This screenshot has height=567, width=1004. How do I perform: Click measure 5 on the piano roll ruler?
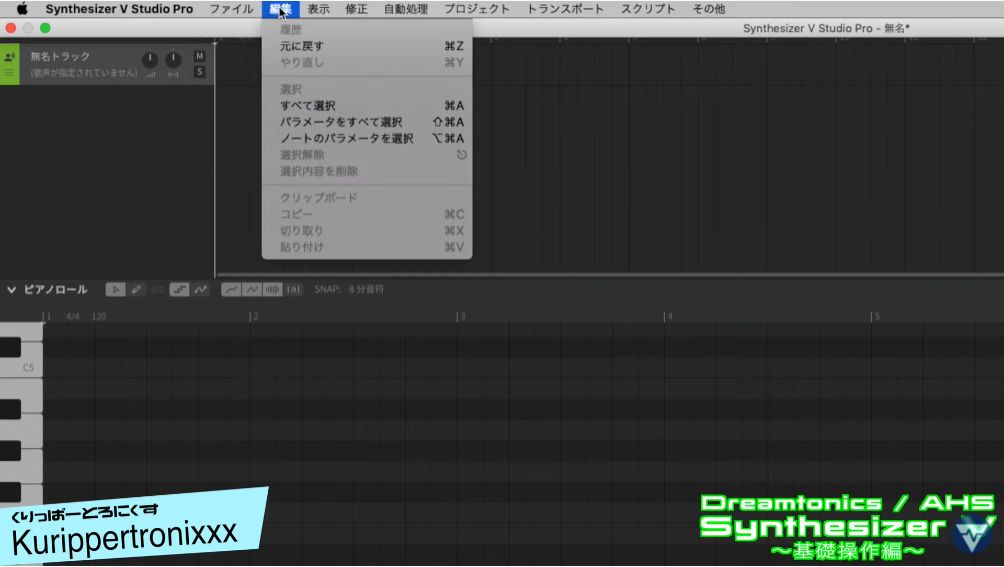(876, 317)
